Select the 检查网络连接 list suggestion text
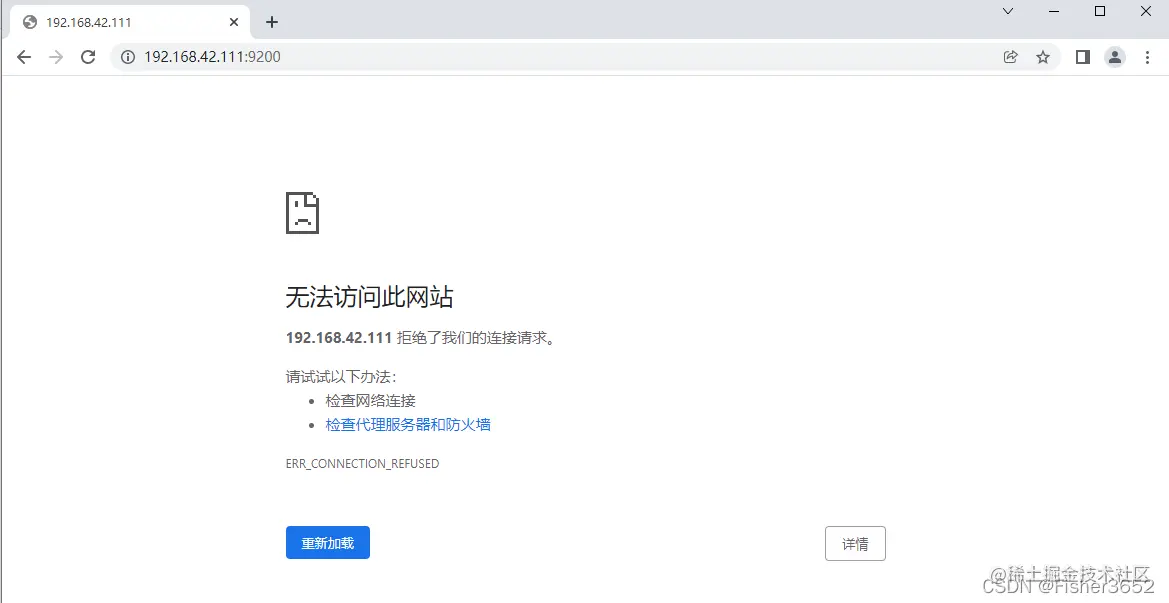 [370, 400]
